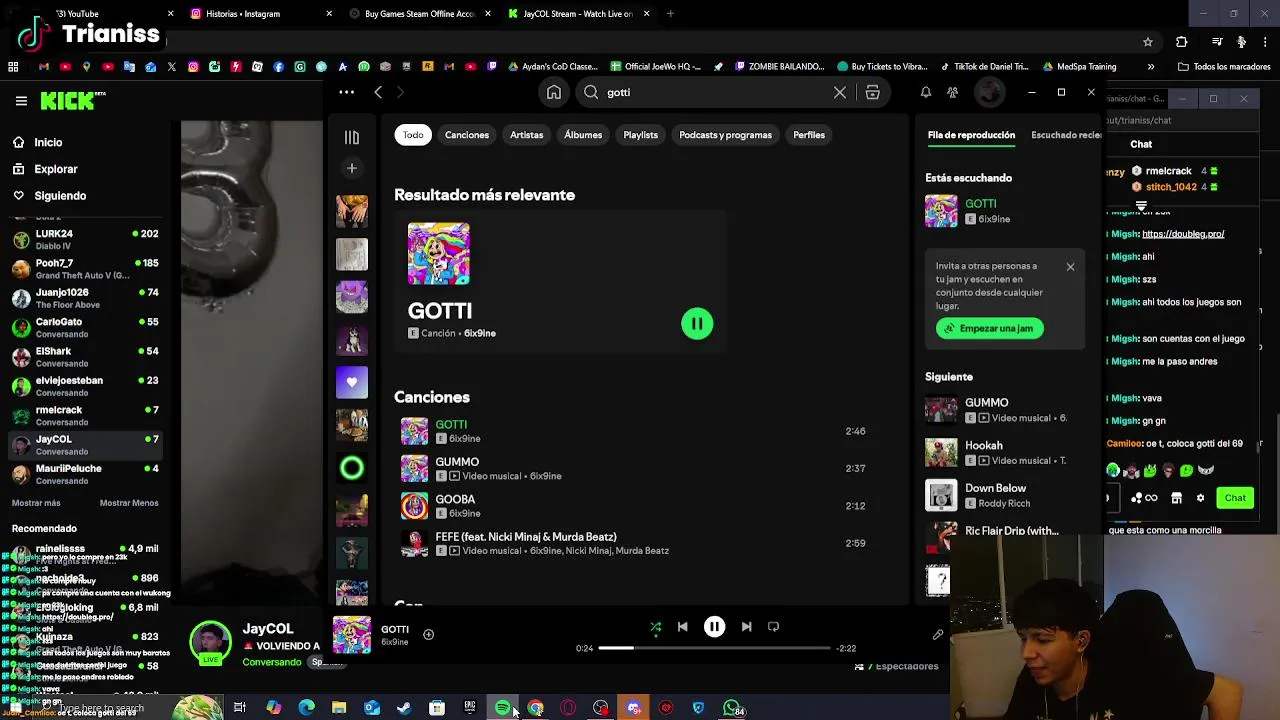
Task: Switch to Fila de reproducción tab
Action: pos(971,135)
